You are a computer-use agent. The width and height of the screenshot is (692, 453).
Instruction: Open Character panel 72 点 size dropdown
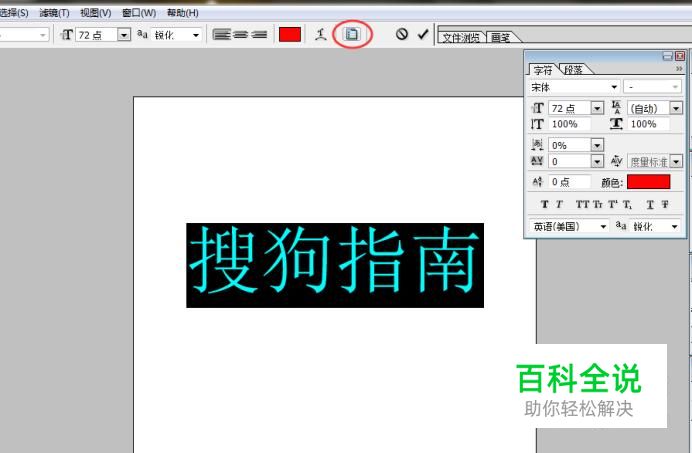pyautogui.click(x=597, y=108)
